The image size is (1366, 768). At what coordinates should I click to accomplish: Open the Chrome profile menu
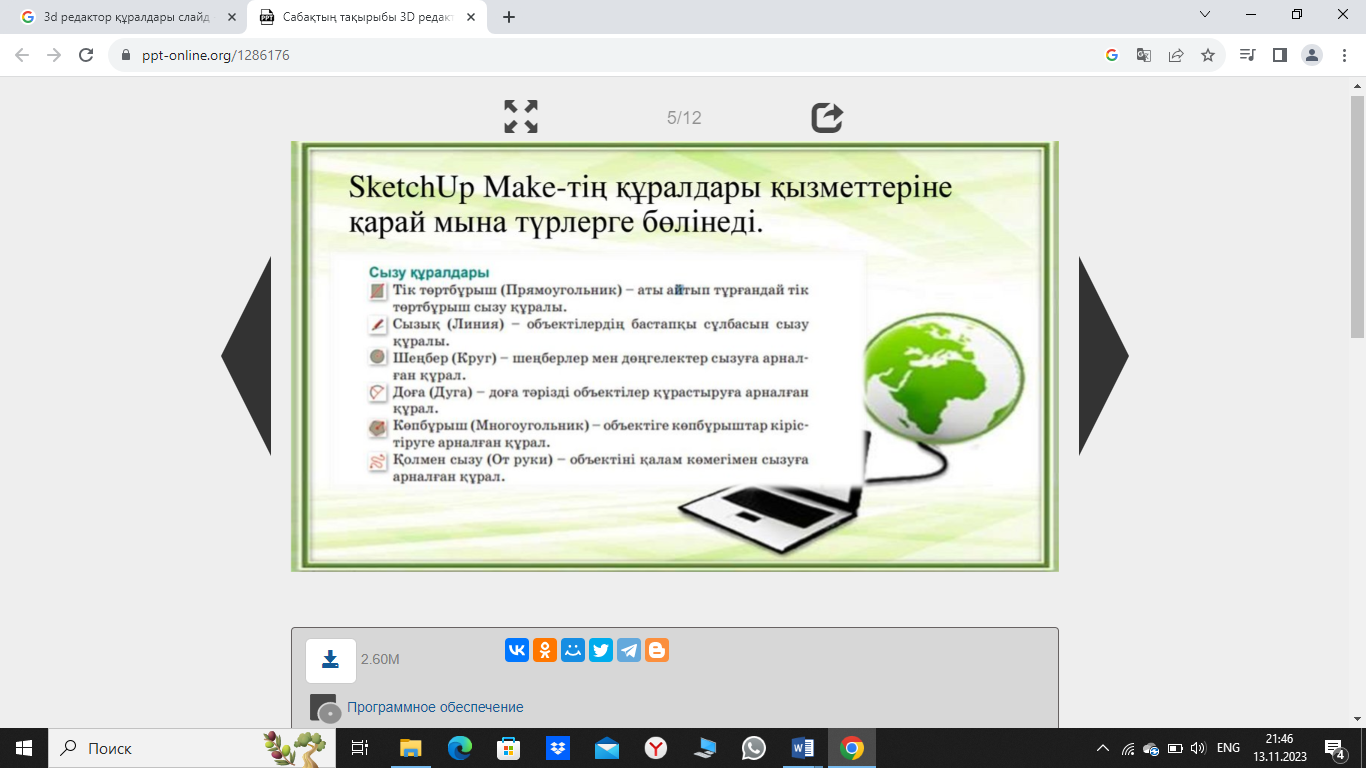coord(1312,55)
